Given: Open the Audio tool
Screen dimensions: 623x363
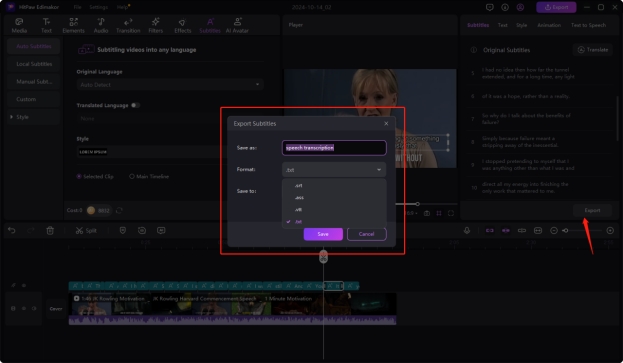Looking at the screenshot, I should pyautogui.click(x=101, y=25).
